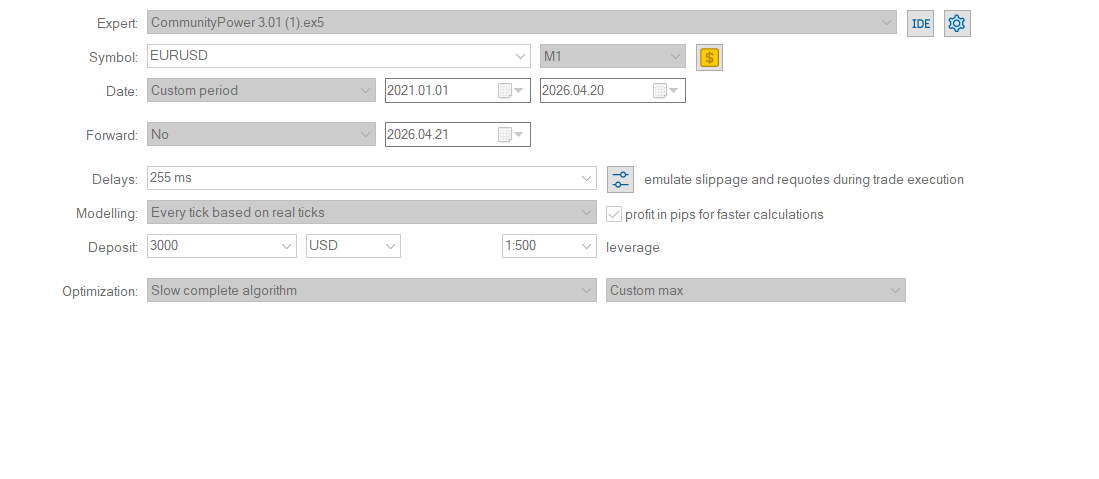Open calendar for start date 2021.01.01
The image size is (1099, 479).
(x=510, y=90)
